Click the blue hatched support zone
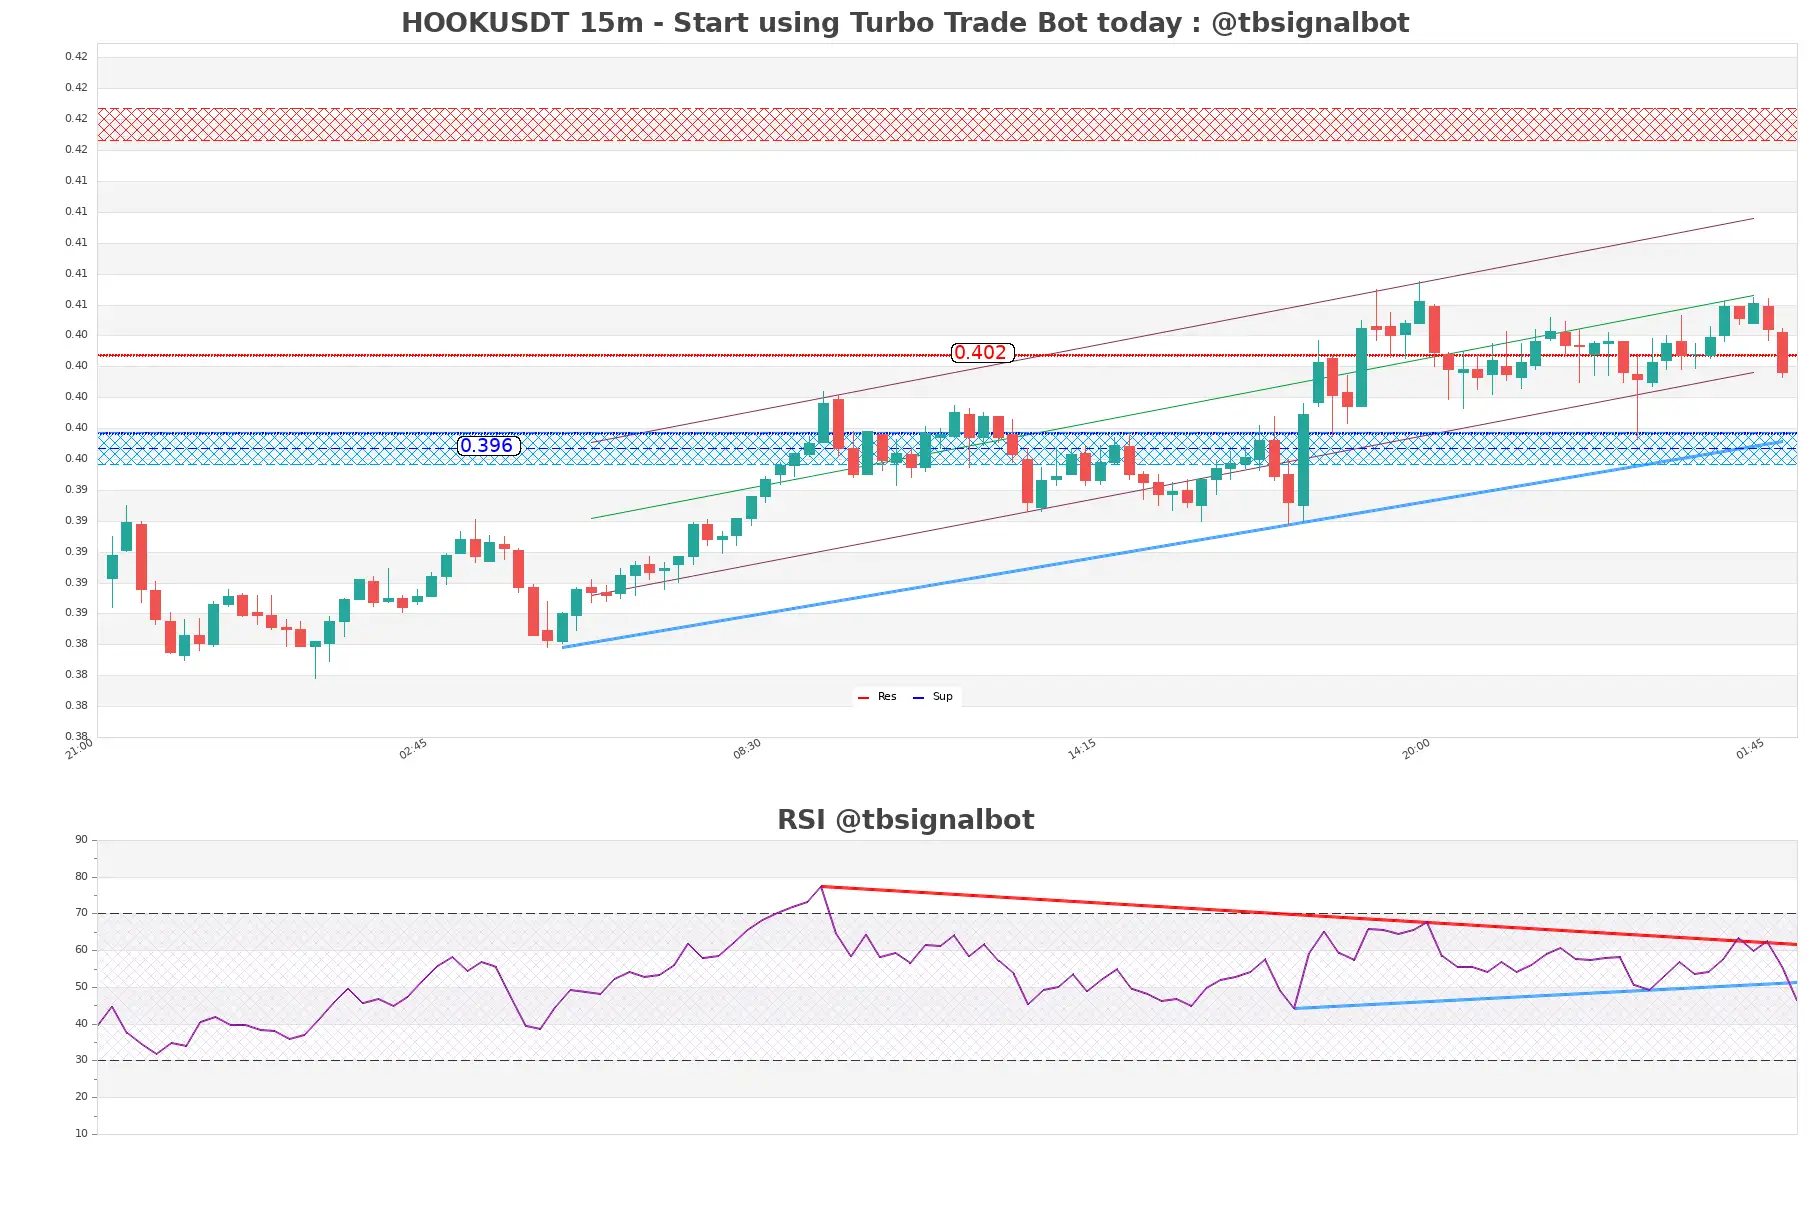This screenshot has height=1208, width=1811. click(x=947, y=448)
